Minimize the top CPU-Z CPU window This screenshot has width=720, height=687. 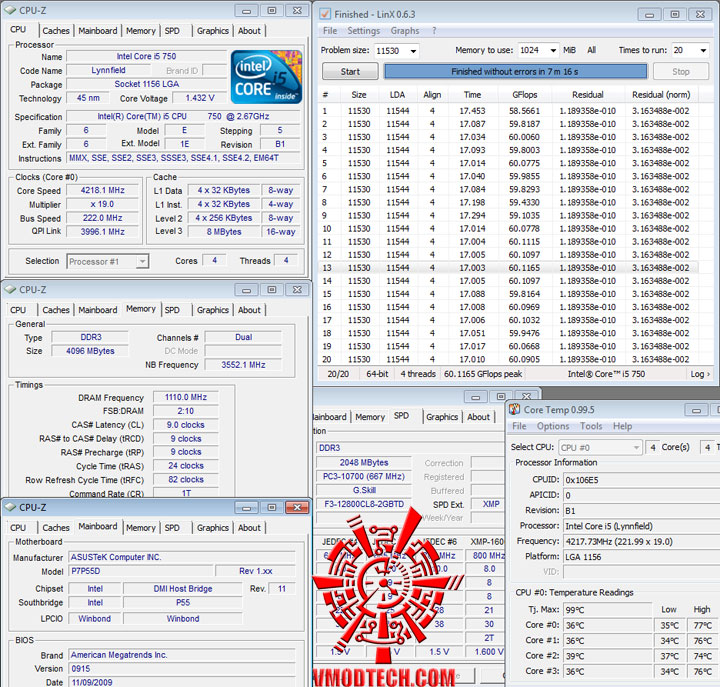coord(247,10)
